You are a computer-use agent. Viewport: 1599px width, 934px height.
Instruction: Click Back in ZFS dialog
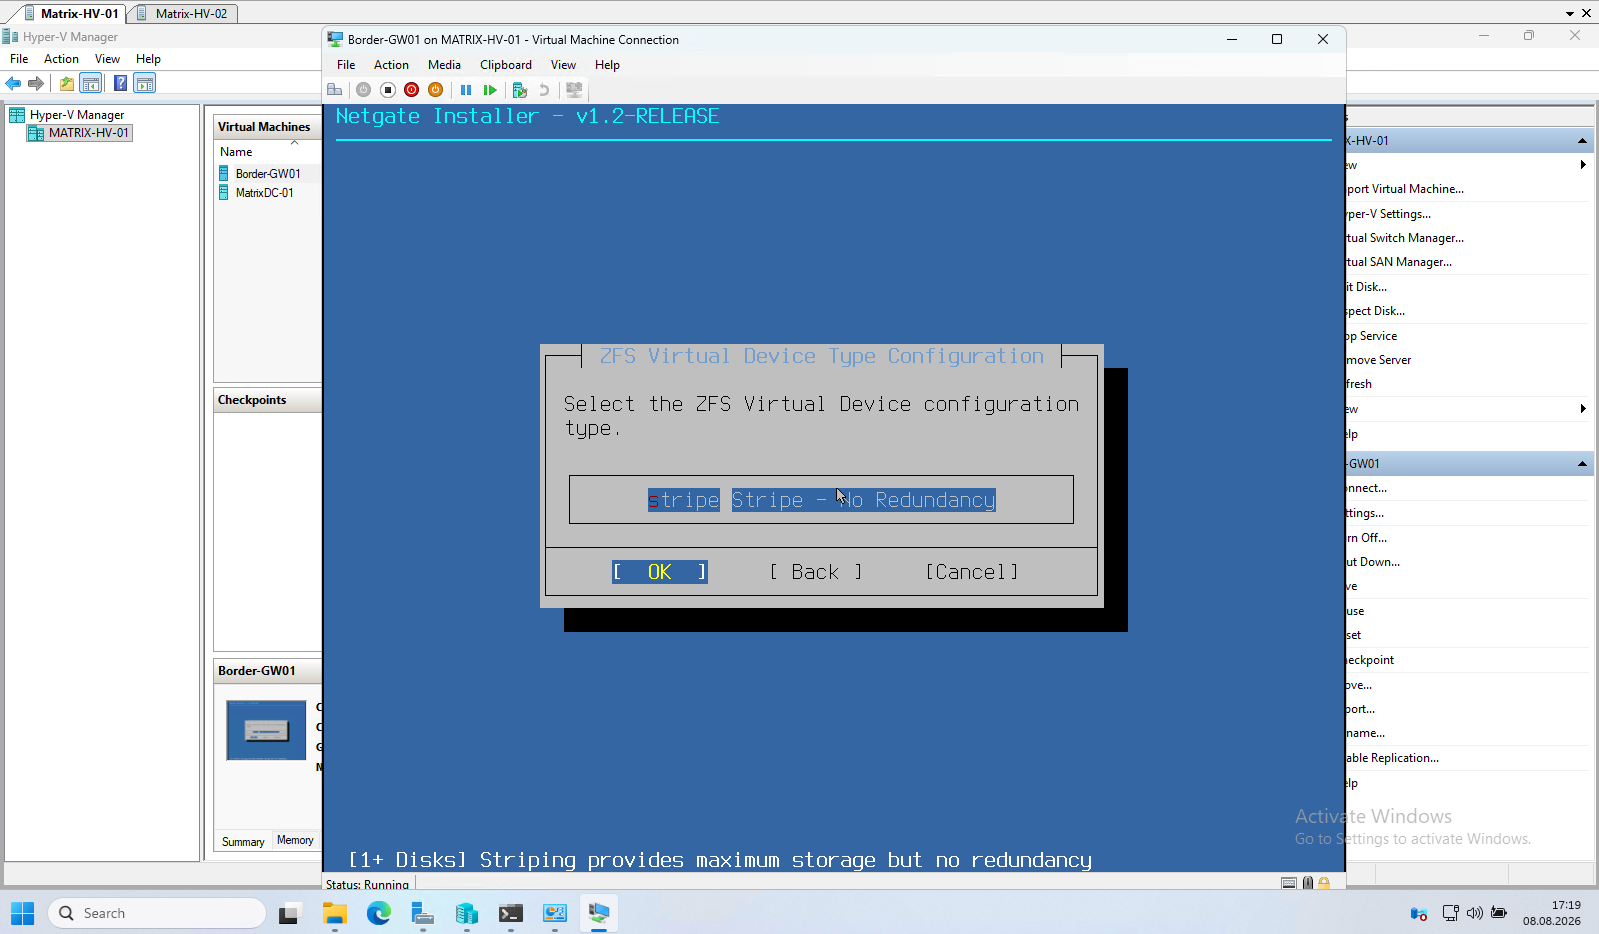[815, 572]
